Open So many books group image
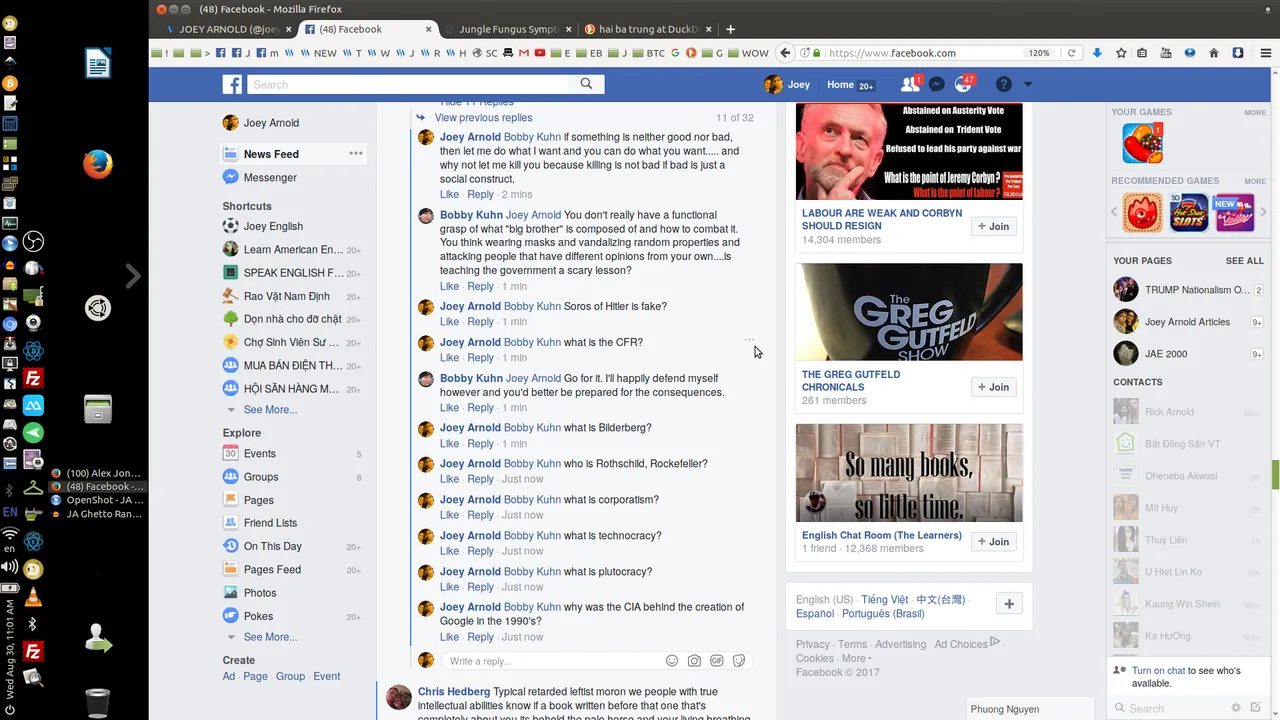 tap(909, 473)
